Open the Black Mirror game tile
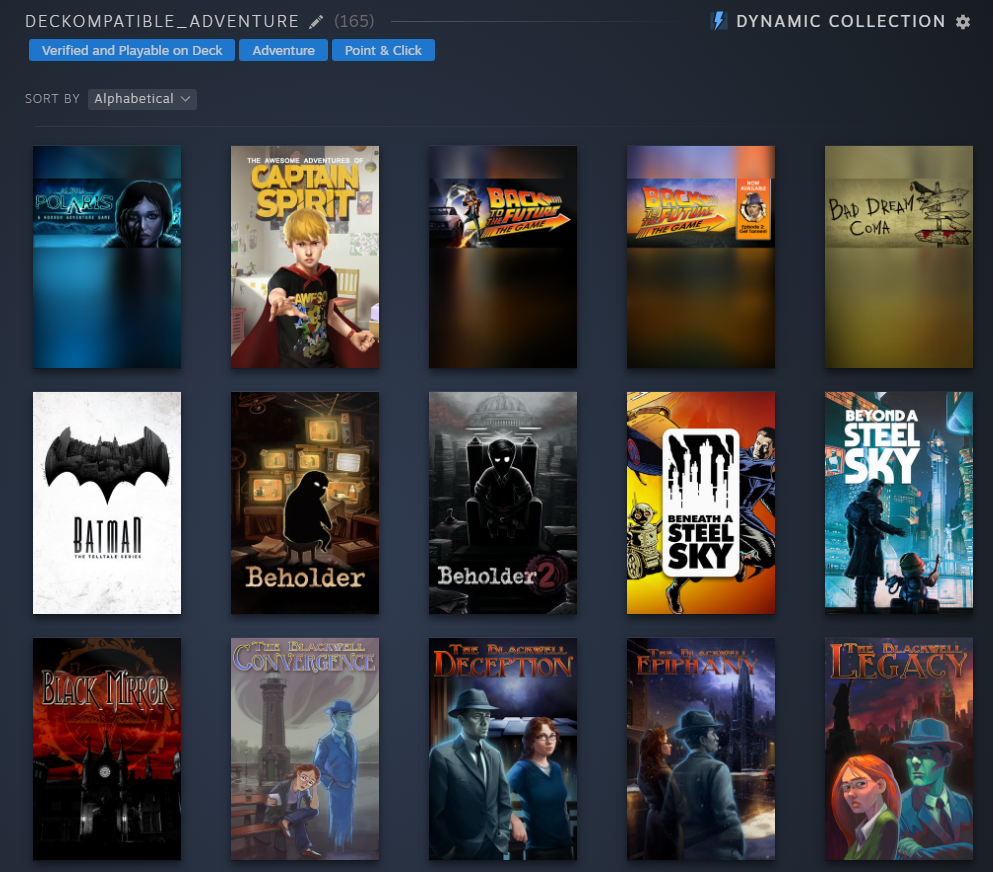The width and height of the screenshot is (993, 872). [x=107, y=749]
